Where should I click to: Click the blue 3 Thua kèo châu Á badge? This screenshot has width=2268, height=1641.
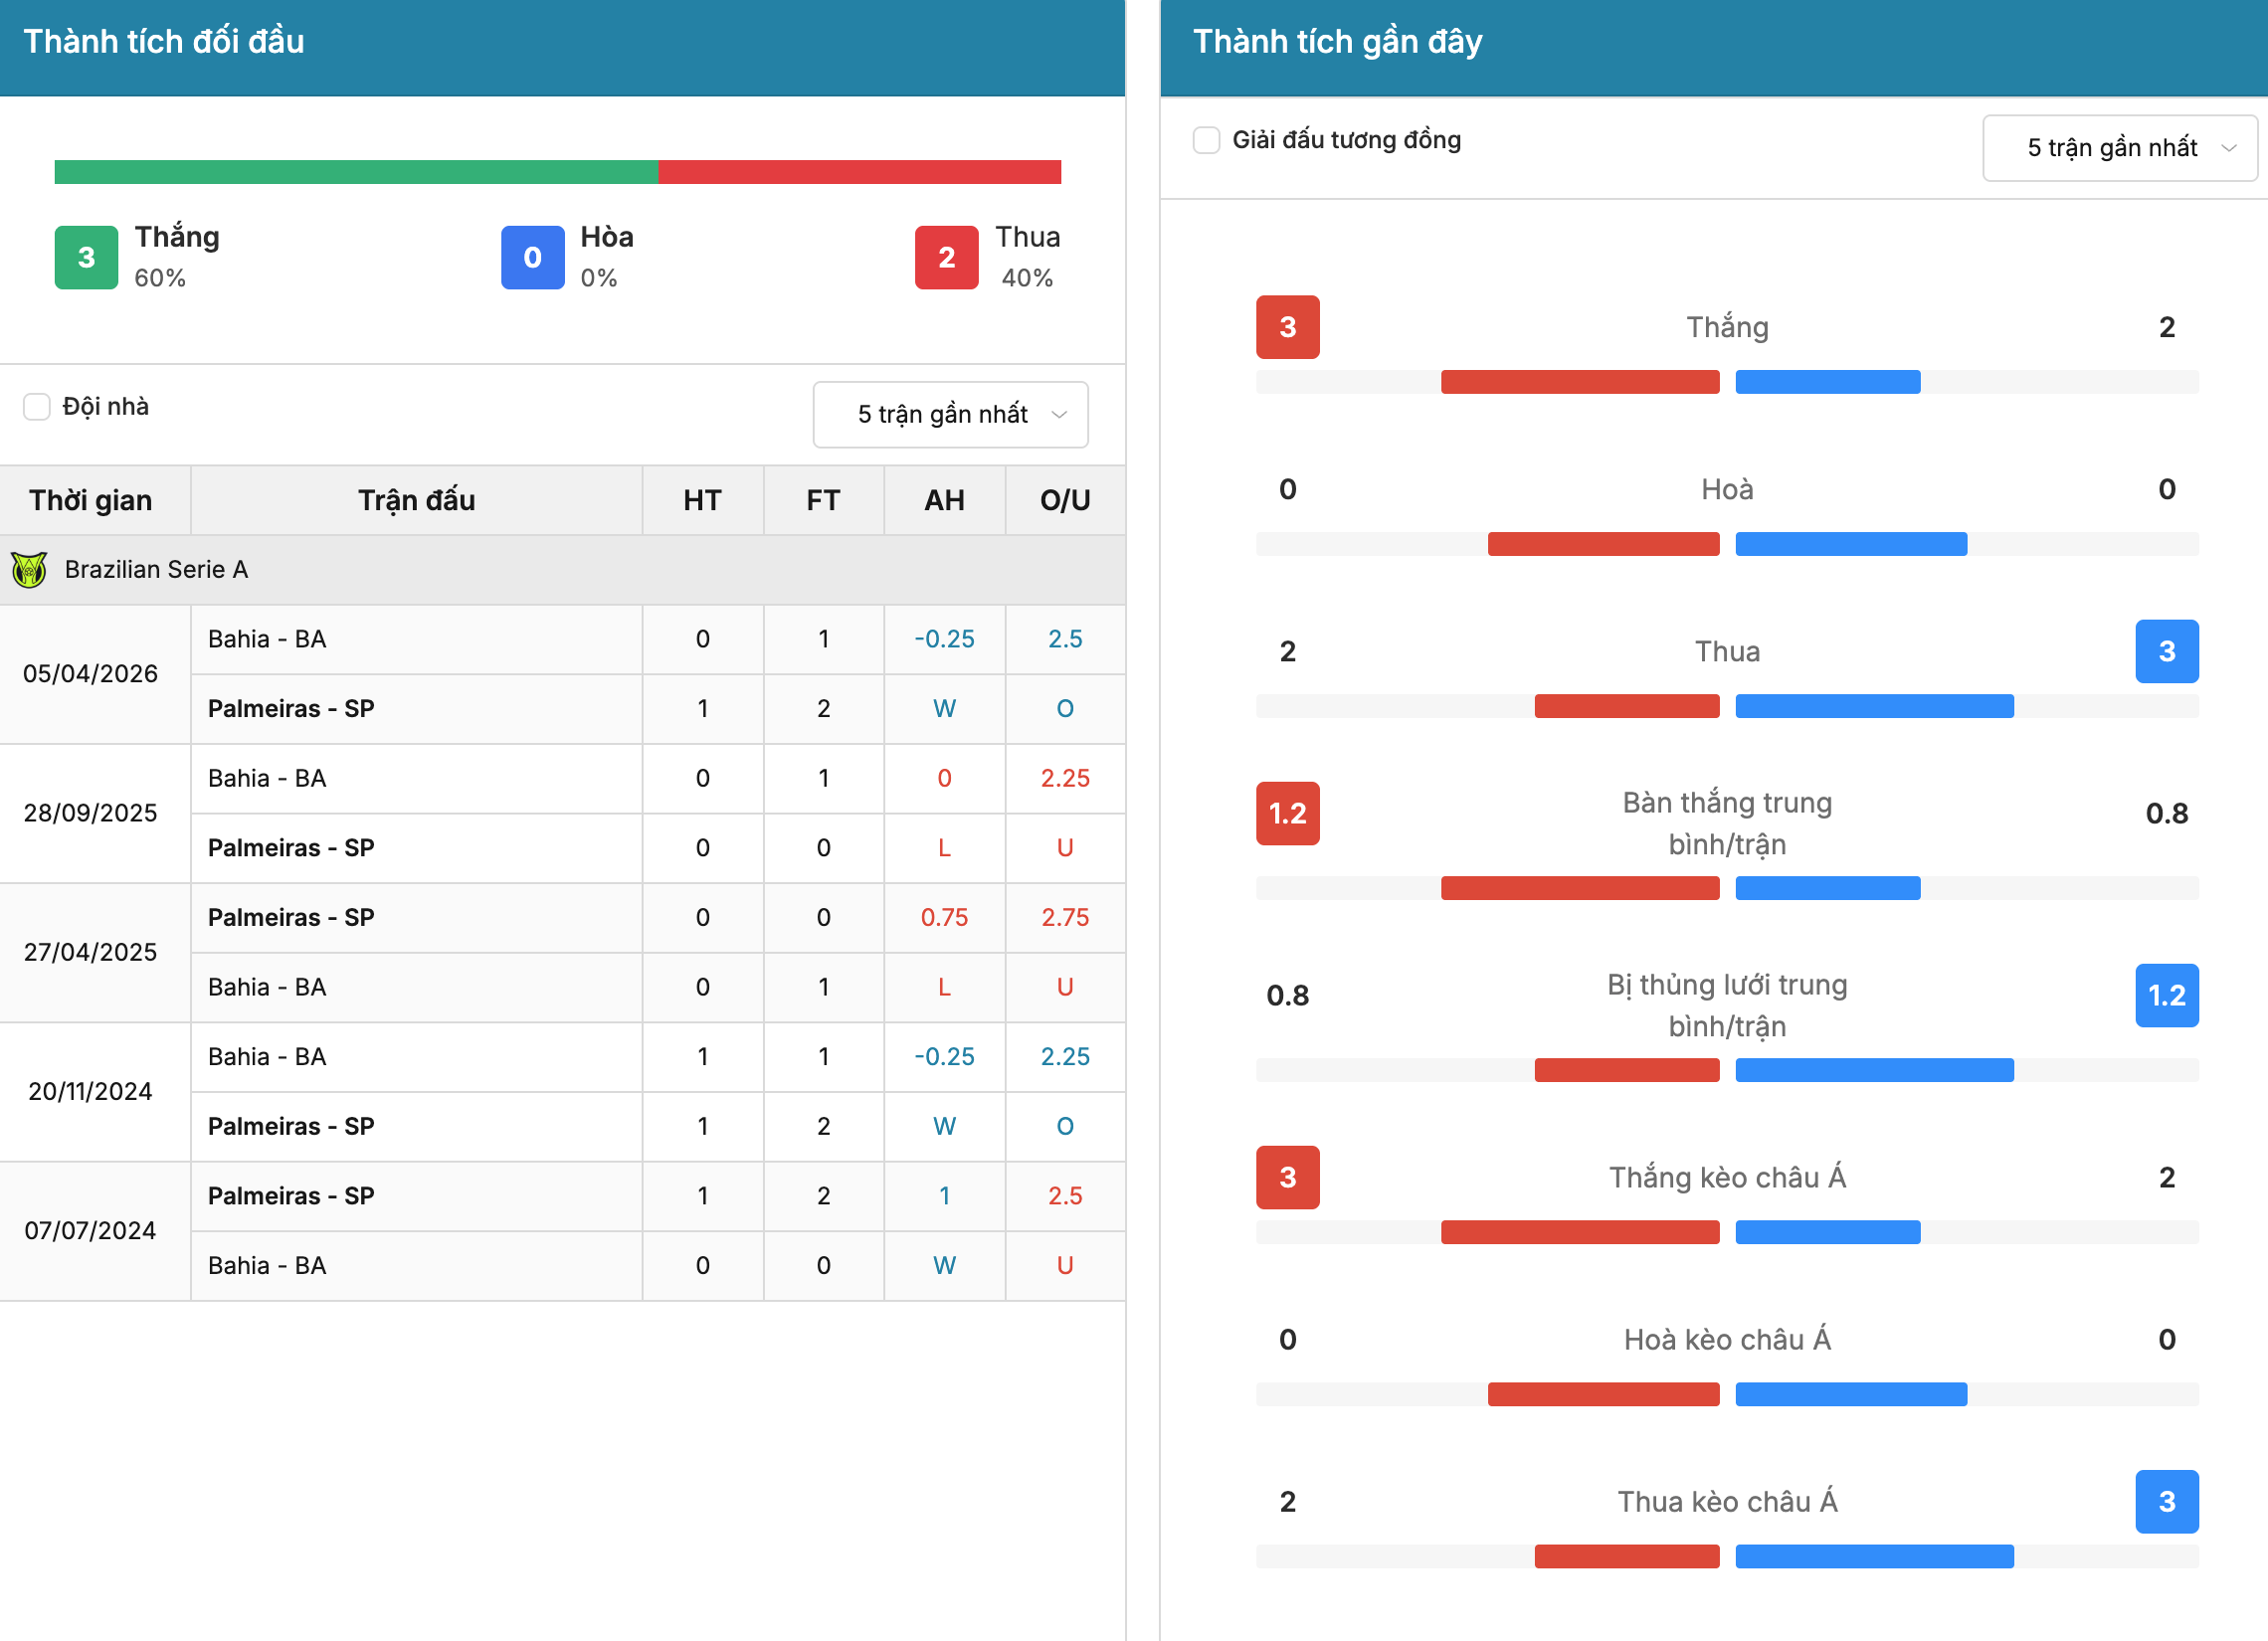click(x=2167, y=1502)
